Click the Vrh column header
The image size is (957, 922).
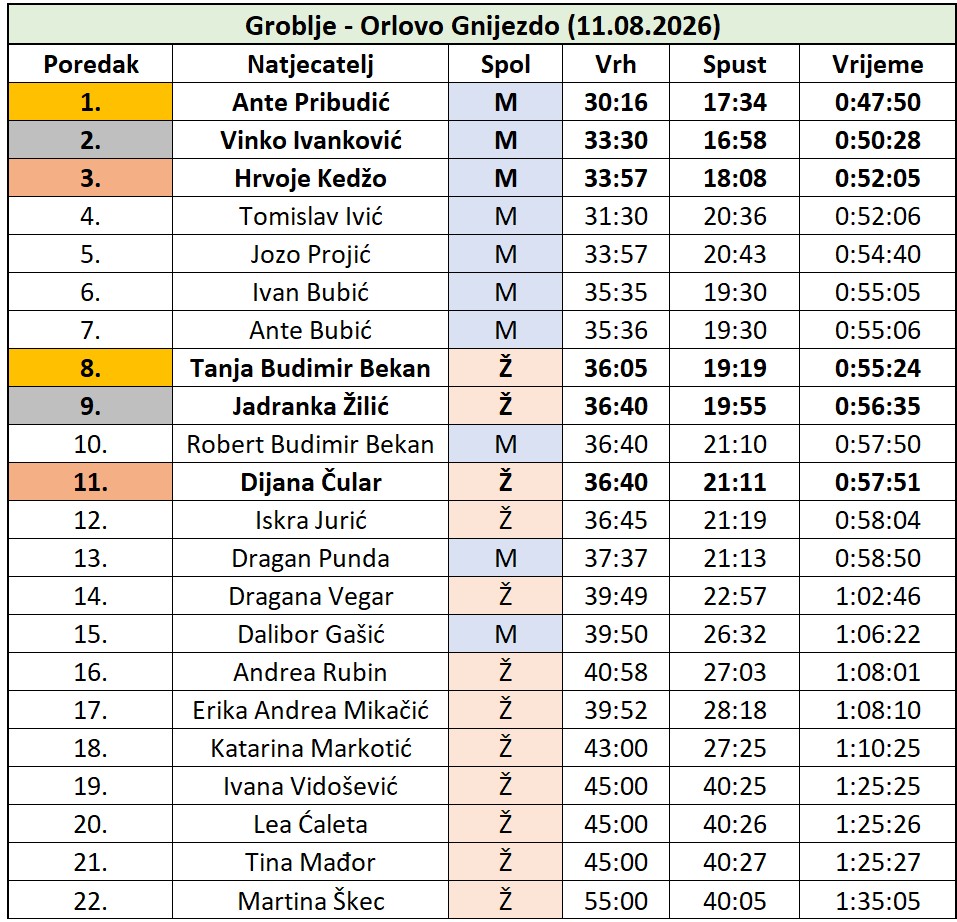(616, 64)
